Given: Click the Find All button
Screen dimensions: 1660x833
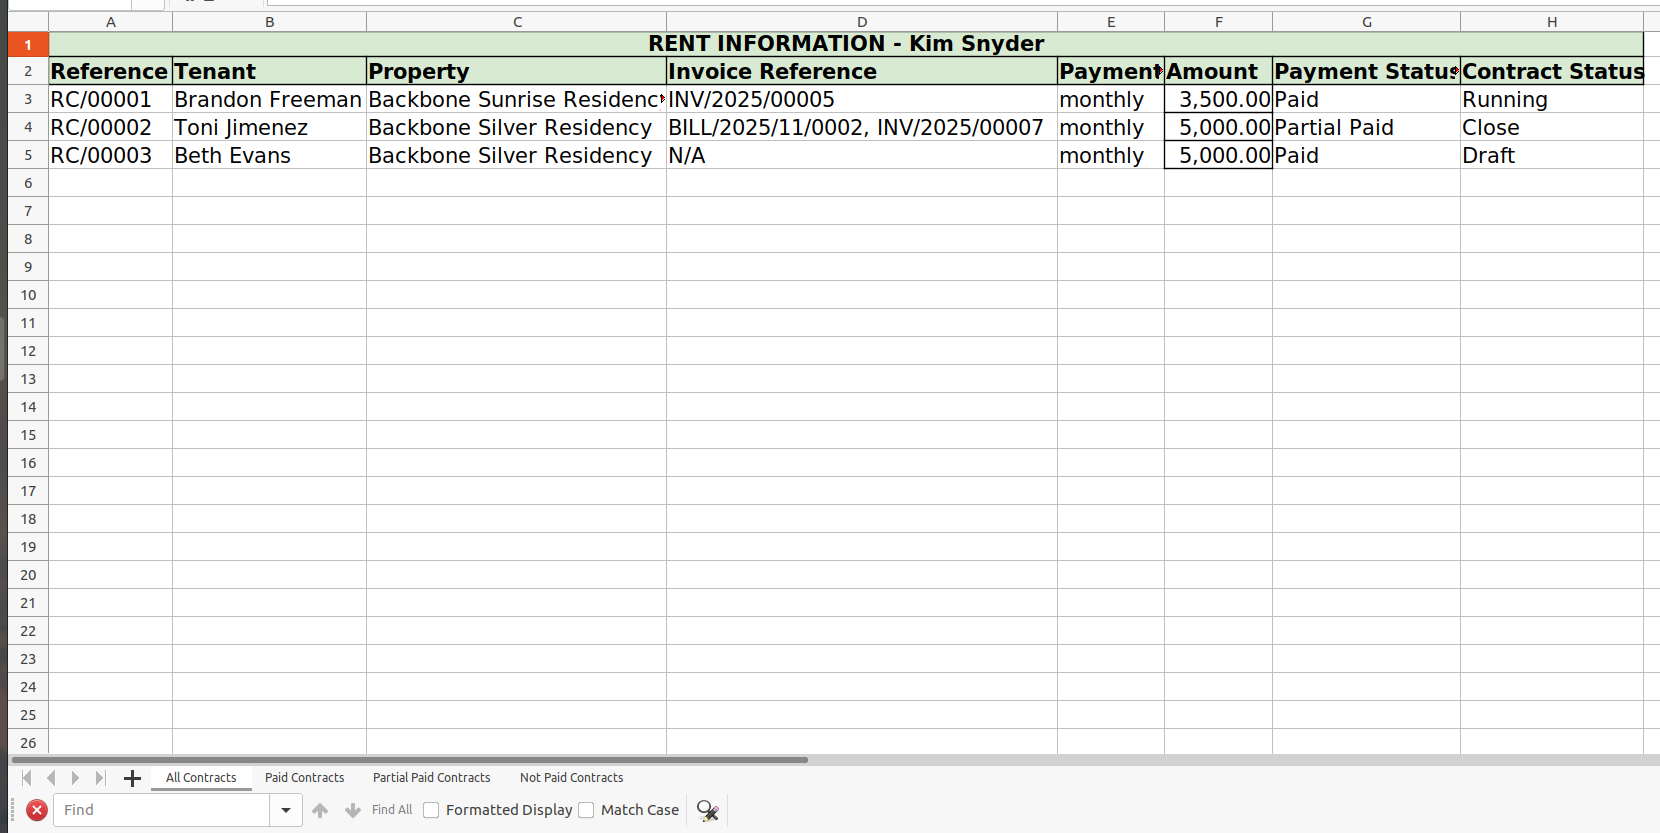Looking at the screenshot, I should click(x=392, y=810).
